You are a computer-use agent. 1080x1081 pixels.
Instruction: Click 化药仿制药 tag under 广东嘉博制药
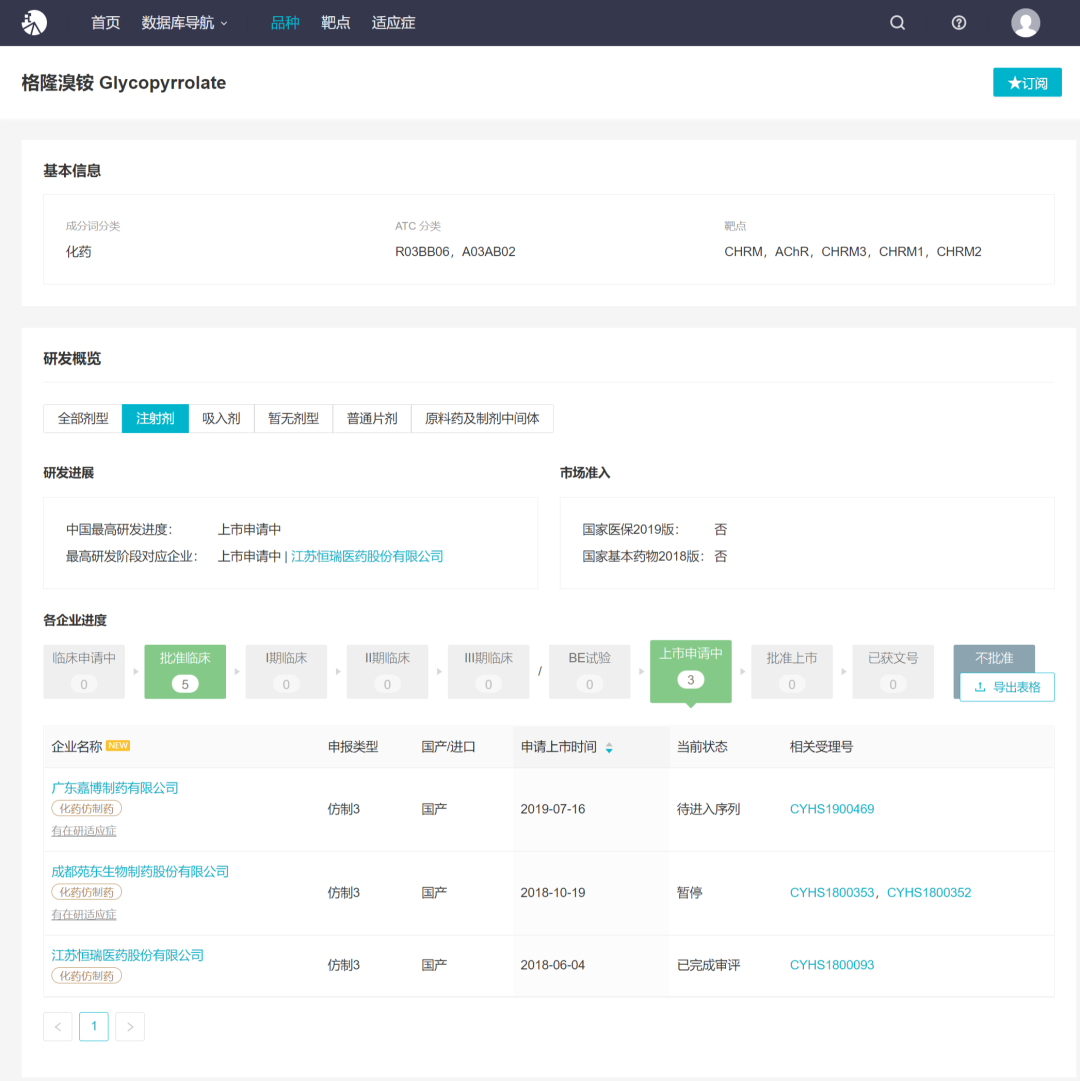(x=87, y=809)
